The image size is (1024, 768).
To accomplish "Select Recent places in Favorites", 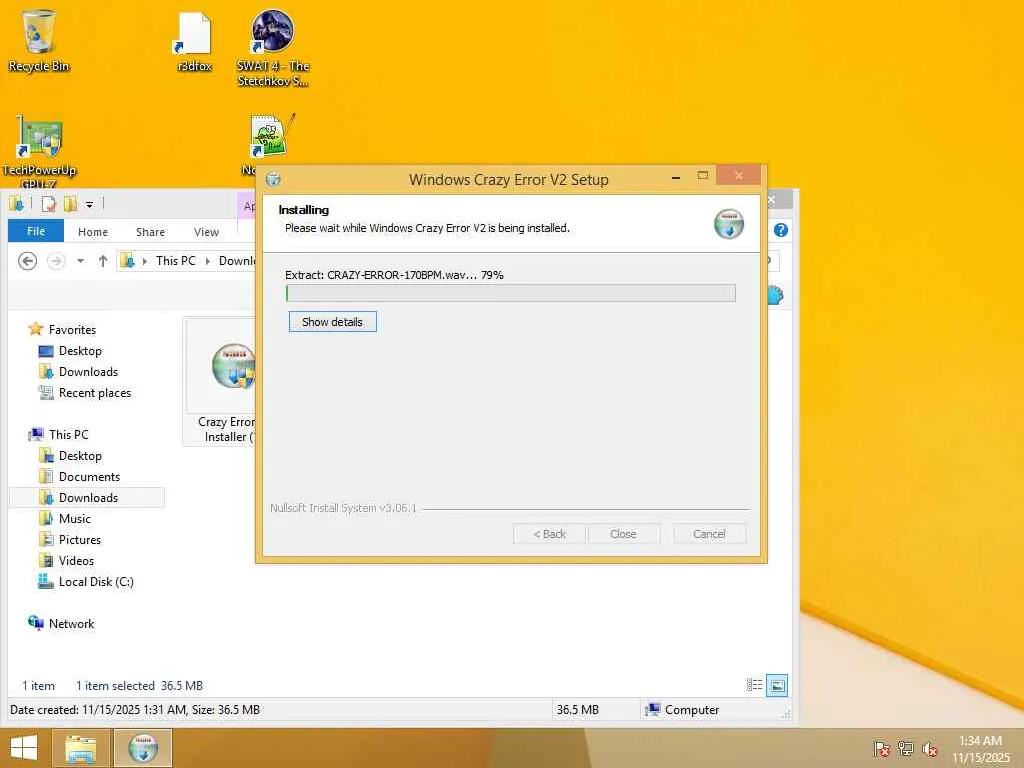I will (85, 392).
